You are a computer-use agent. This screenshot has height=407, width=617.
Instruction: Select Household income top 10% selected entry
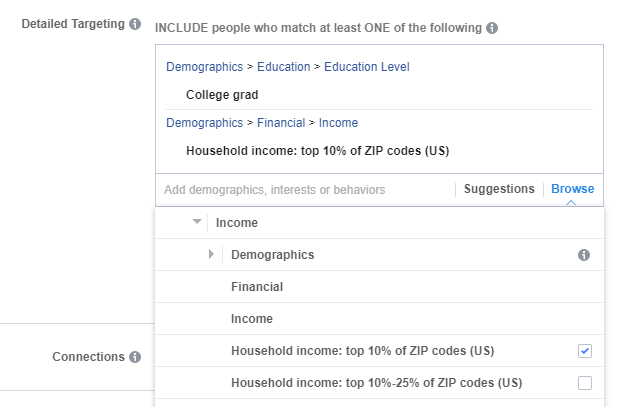[x=318, y=151]
